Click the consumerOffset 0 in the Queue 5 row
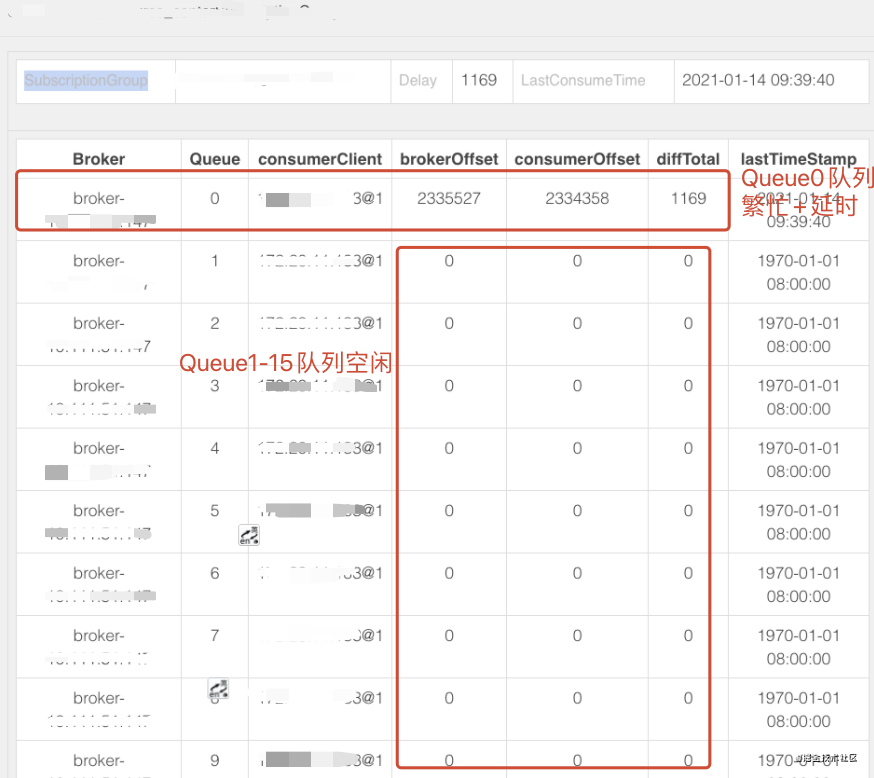Image resolution: width=874 pixels, height=778 pixels. point(577,510)
